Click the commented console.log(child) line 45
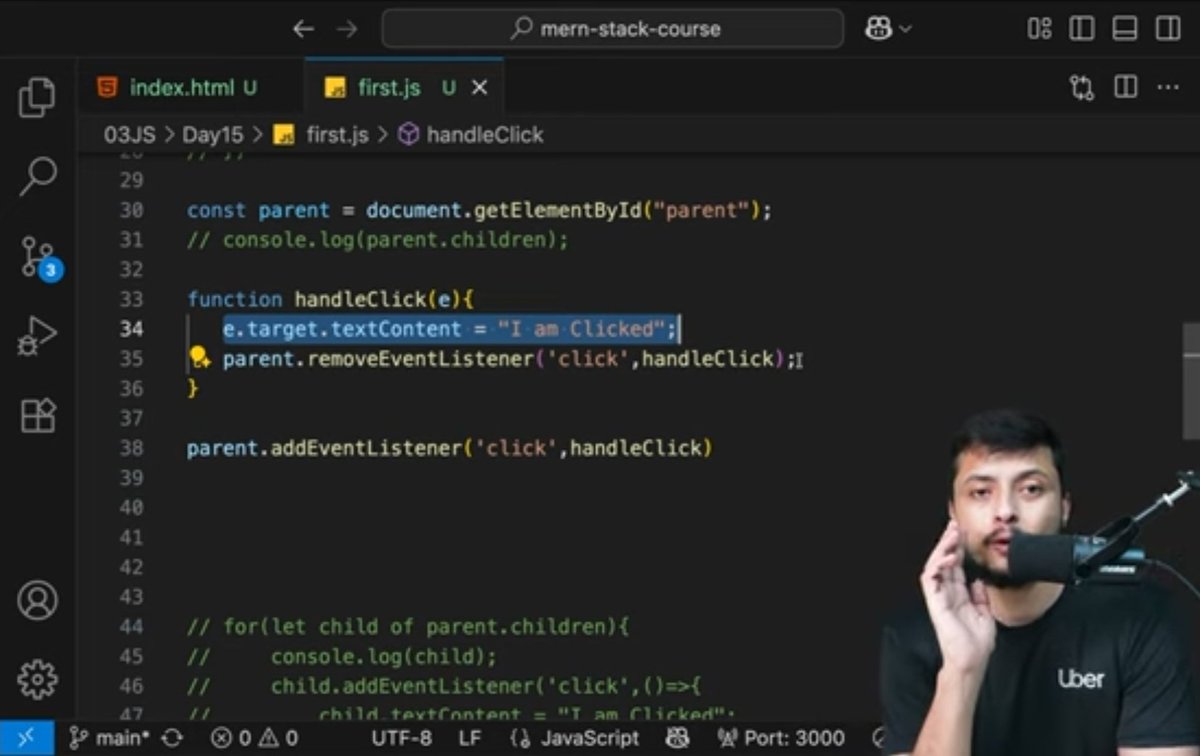The height and width of the screenshot is (756, 1200). (x=341, y=657)
